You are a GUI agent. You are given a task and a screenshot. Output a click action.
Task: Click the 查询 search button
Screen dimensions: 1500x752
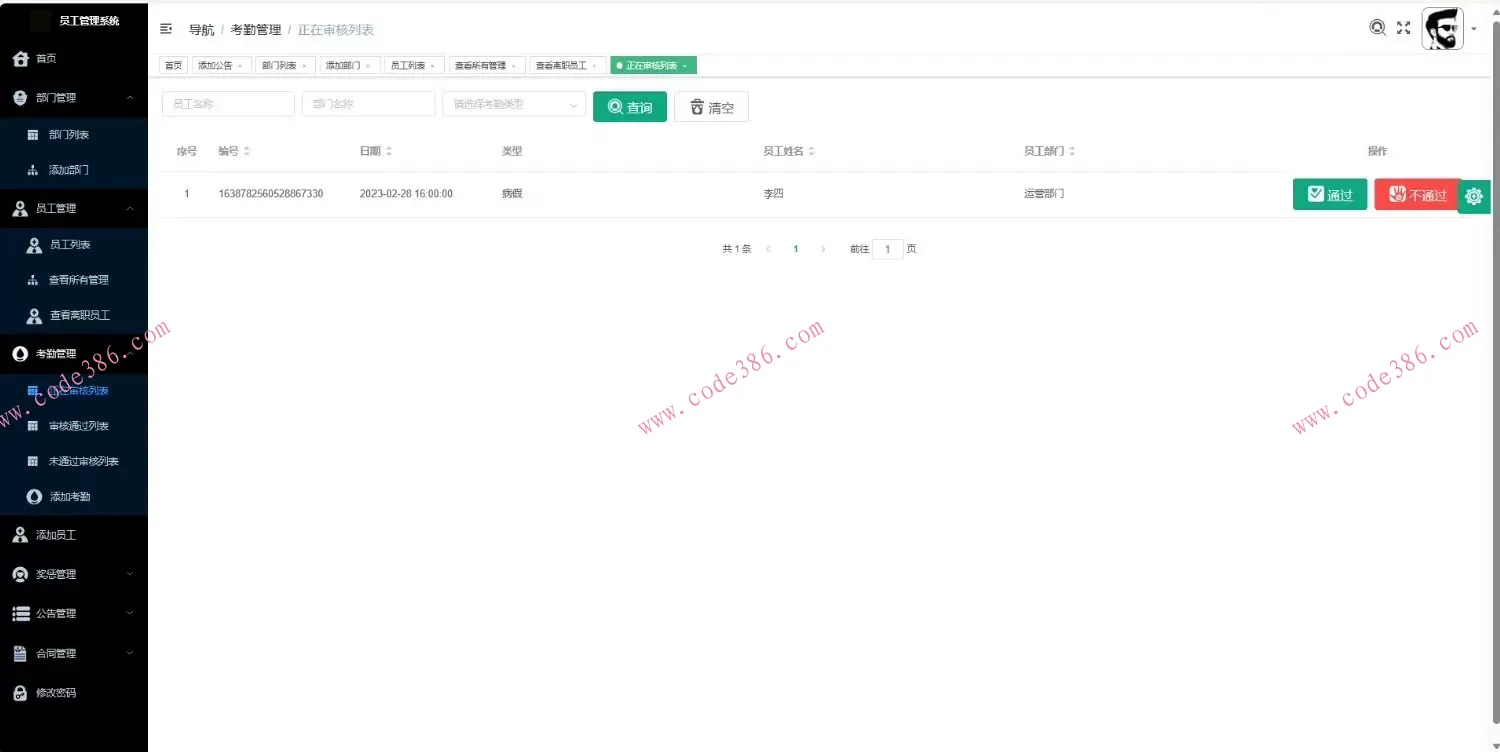click(x=629, y=106)
